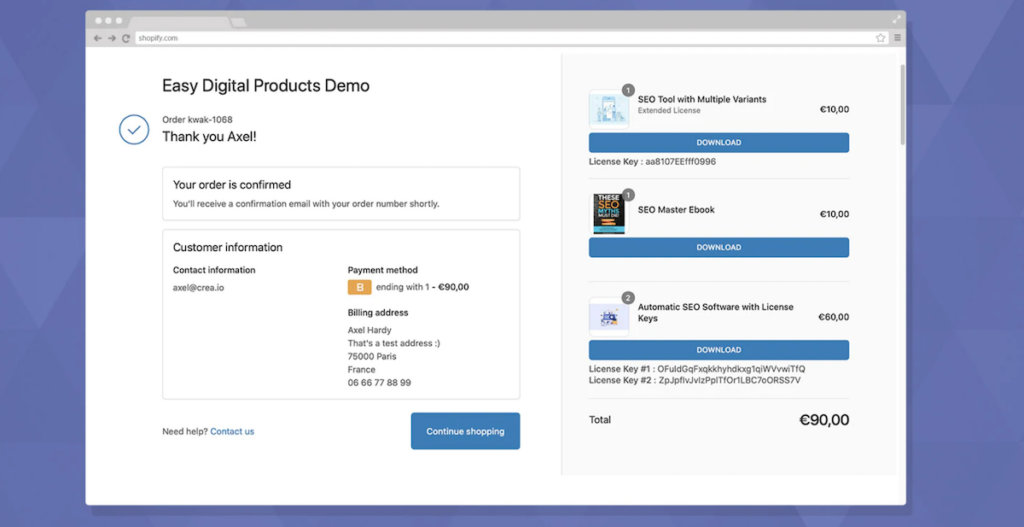Click the SEO Tool product thumbnail
The image size is (1024, 527).
609,110
